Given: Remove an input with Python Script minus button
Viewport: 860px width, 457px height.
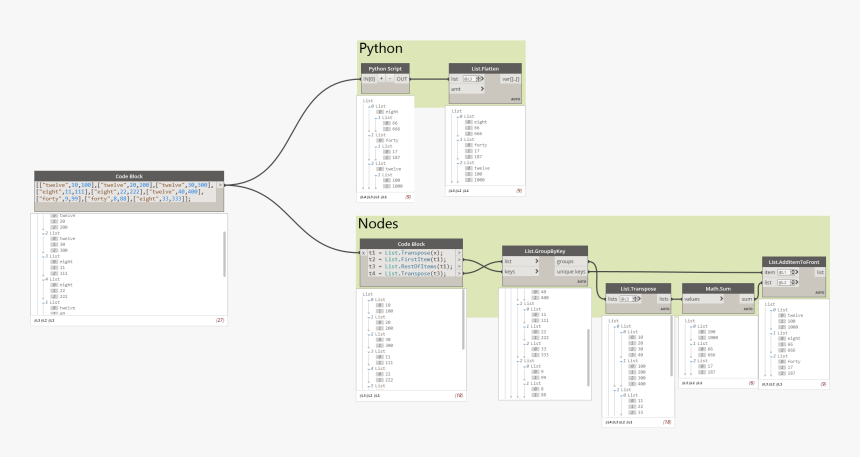Looking at the screenshot, I should (x=390, y=79).
